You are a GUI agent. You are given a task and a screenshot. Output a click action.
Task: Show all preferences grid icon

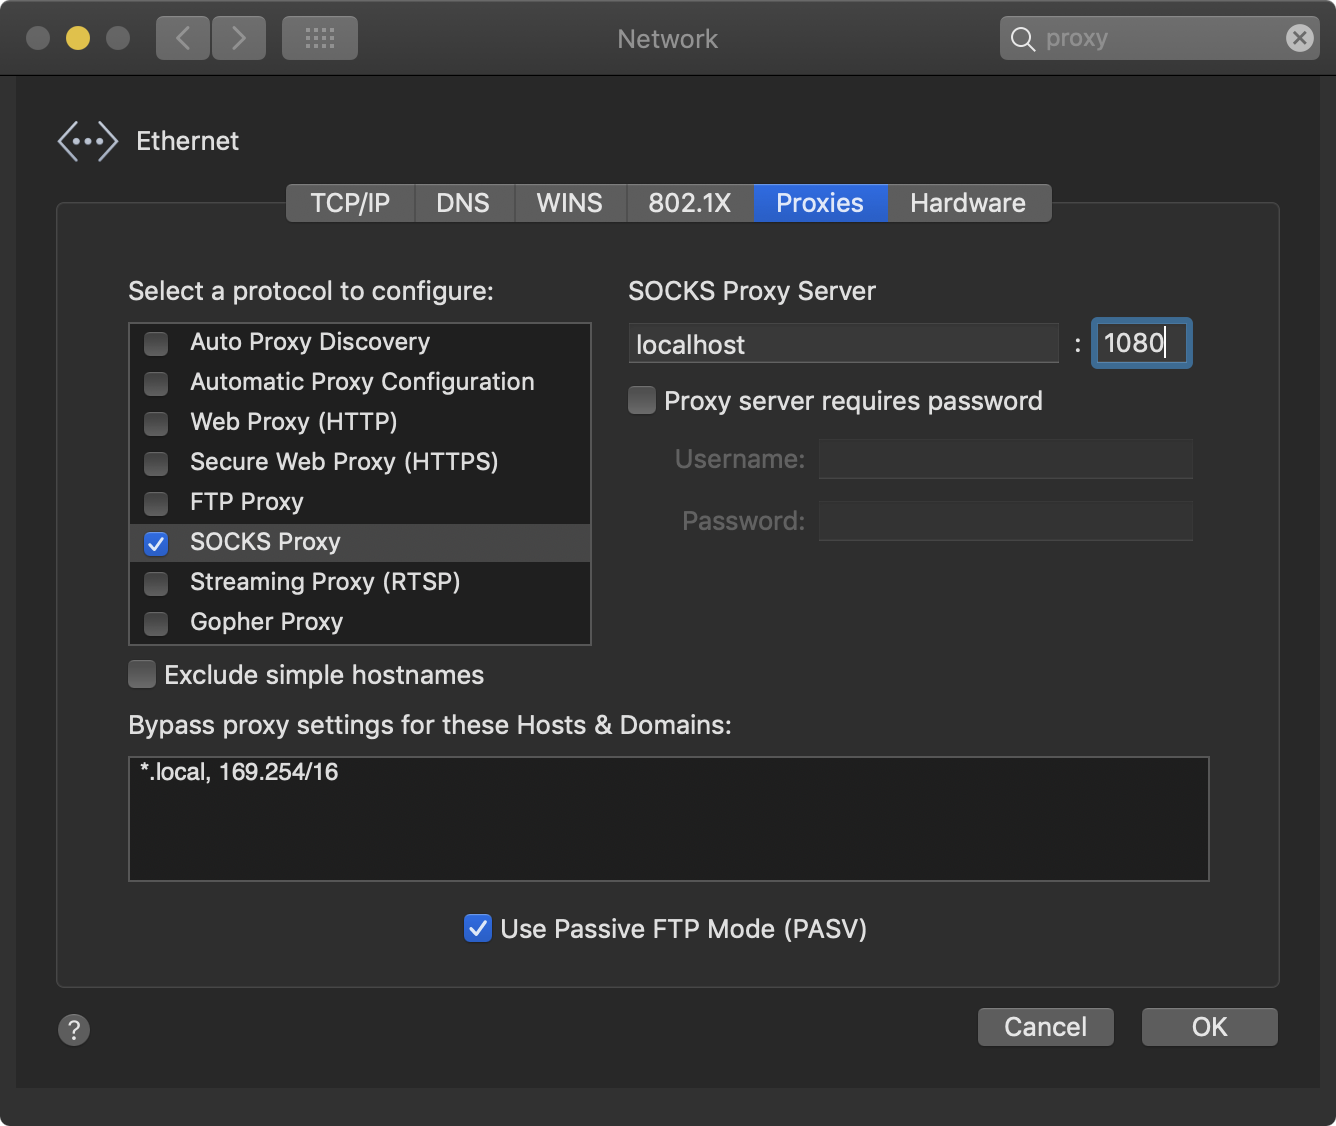coord(319,38)
